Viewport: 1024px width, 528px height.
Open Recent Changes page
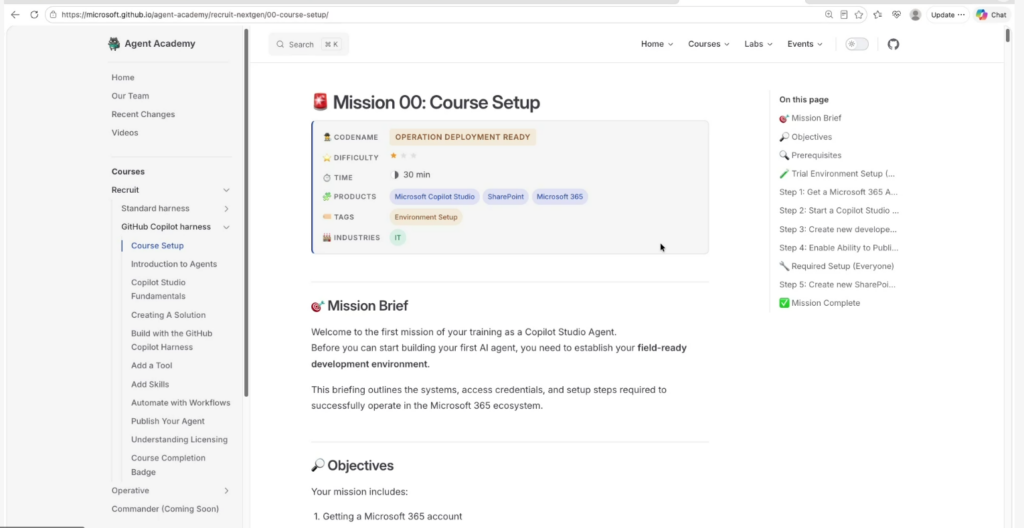point(143,114)
